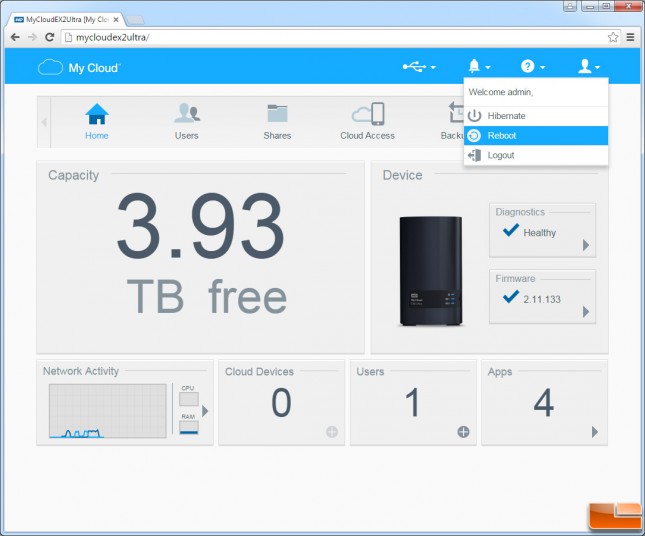Screen dimensions: 645x536
Task: Open the notifications bell icon
Action: [x=474, y=66]
